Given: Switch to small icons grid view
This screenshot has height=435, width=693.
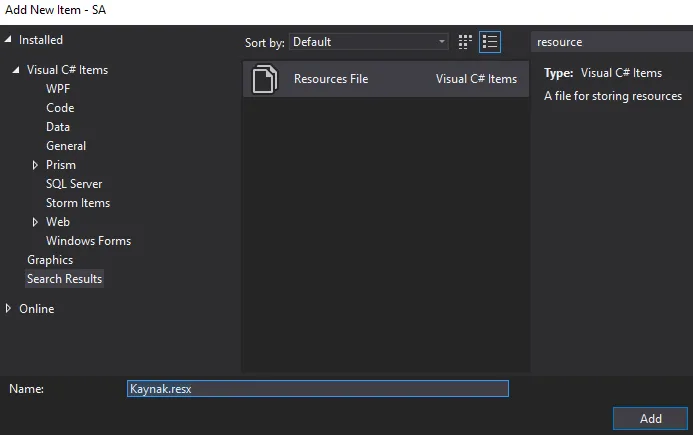Looking at the screenshot, I should click(x=465, y=42).
